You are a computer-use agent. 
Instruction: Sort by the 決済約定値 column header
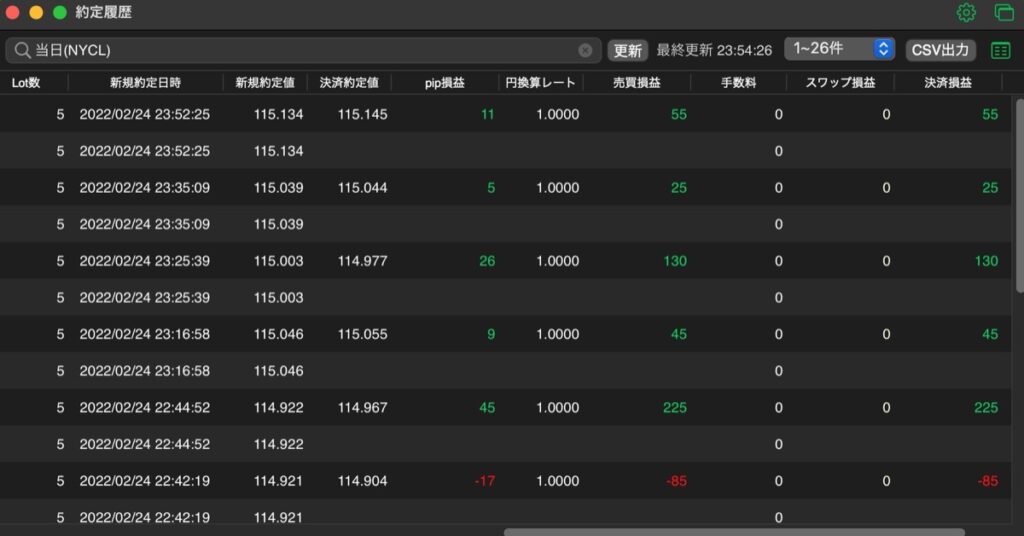[349, 83]
